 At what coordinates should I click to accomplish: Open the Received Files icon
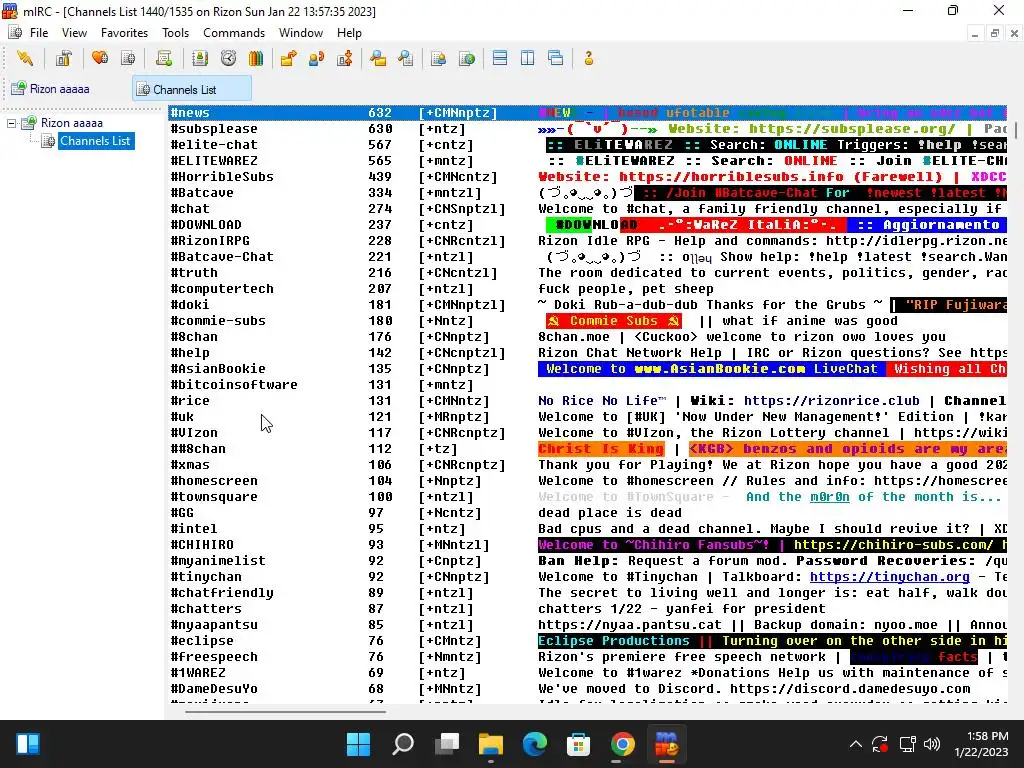(x=378, y=59)
